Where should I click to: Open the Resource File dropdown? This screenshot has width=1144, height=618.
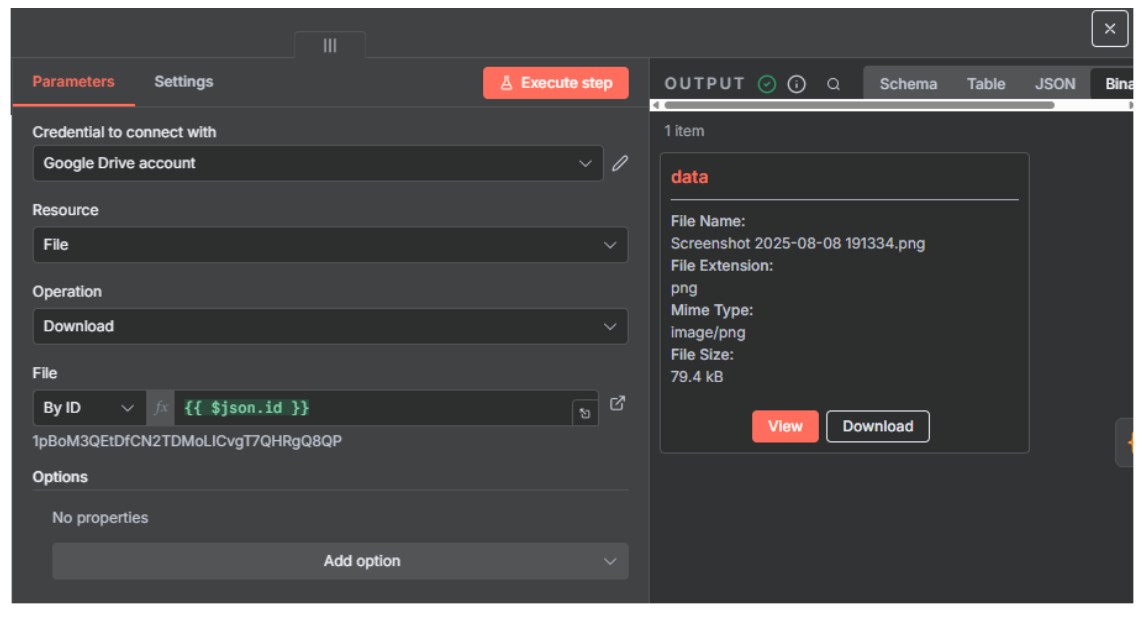(330, 245)
